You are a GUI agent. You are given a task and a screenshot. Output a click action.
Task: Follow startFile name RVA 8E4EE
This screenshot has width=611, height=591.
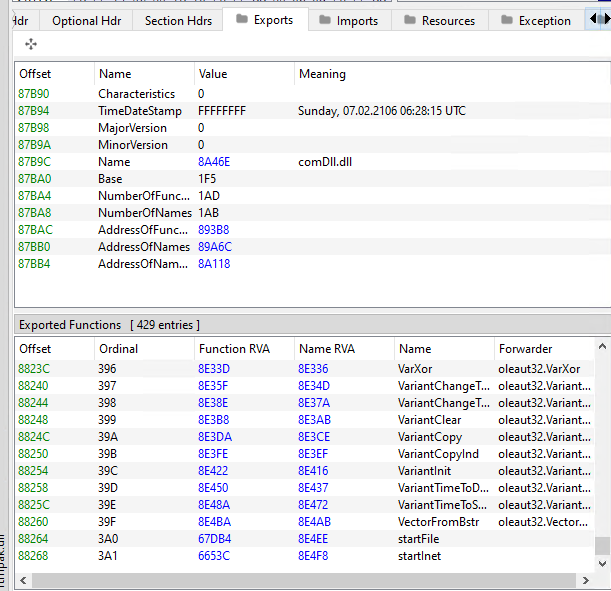point(313,539)
